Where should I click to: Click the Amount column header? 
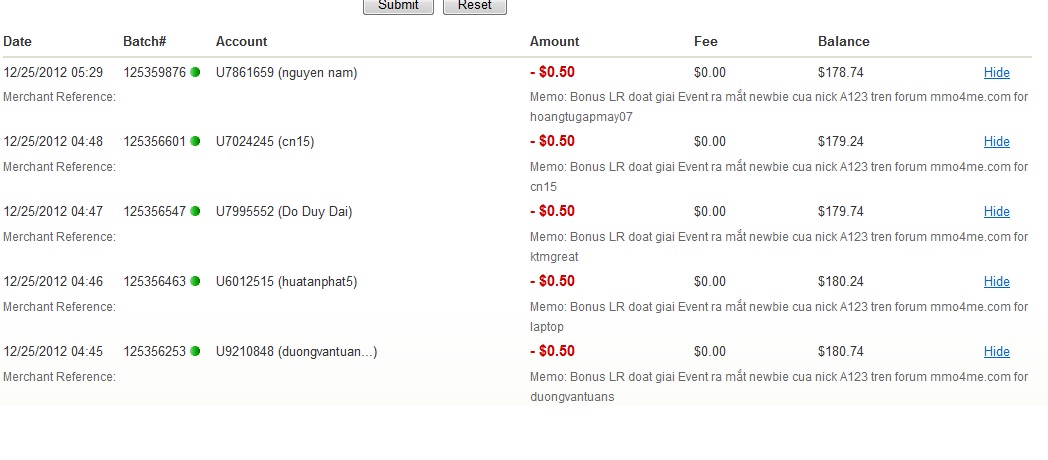pyautogui.click(x=554, y=42)
